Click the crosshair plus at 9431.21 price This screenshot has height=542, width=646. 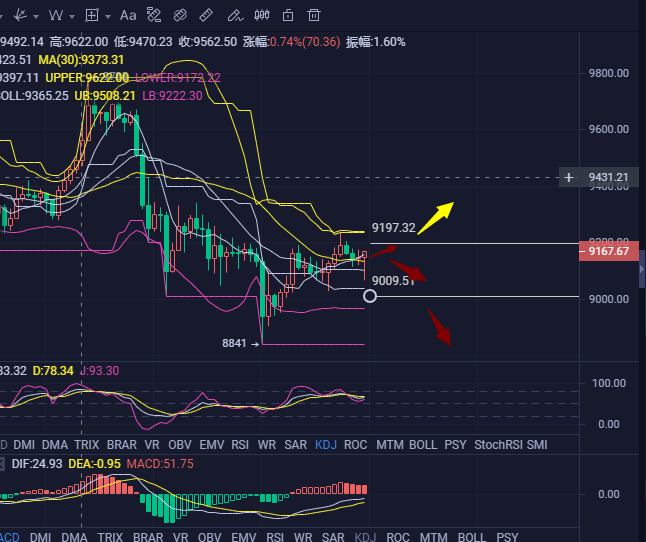(x=569, y=178)
